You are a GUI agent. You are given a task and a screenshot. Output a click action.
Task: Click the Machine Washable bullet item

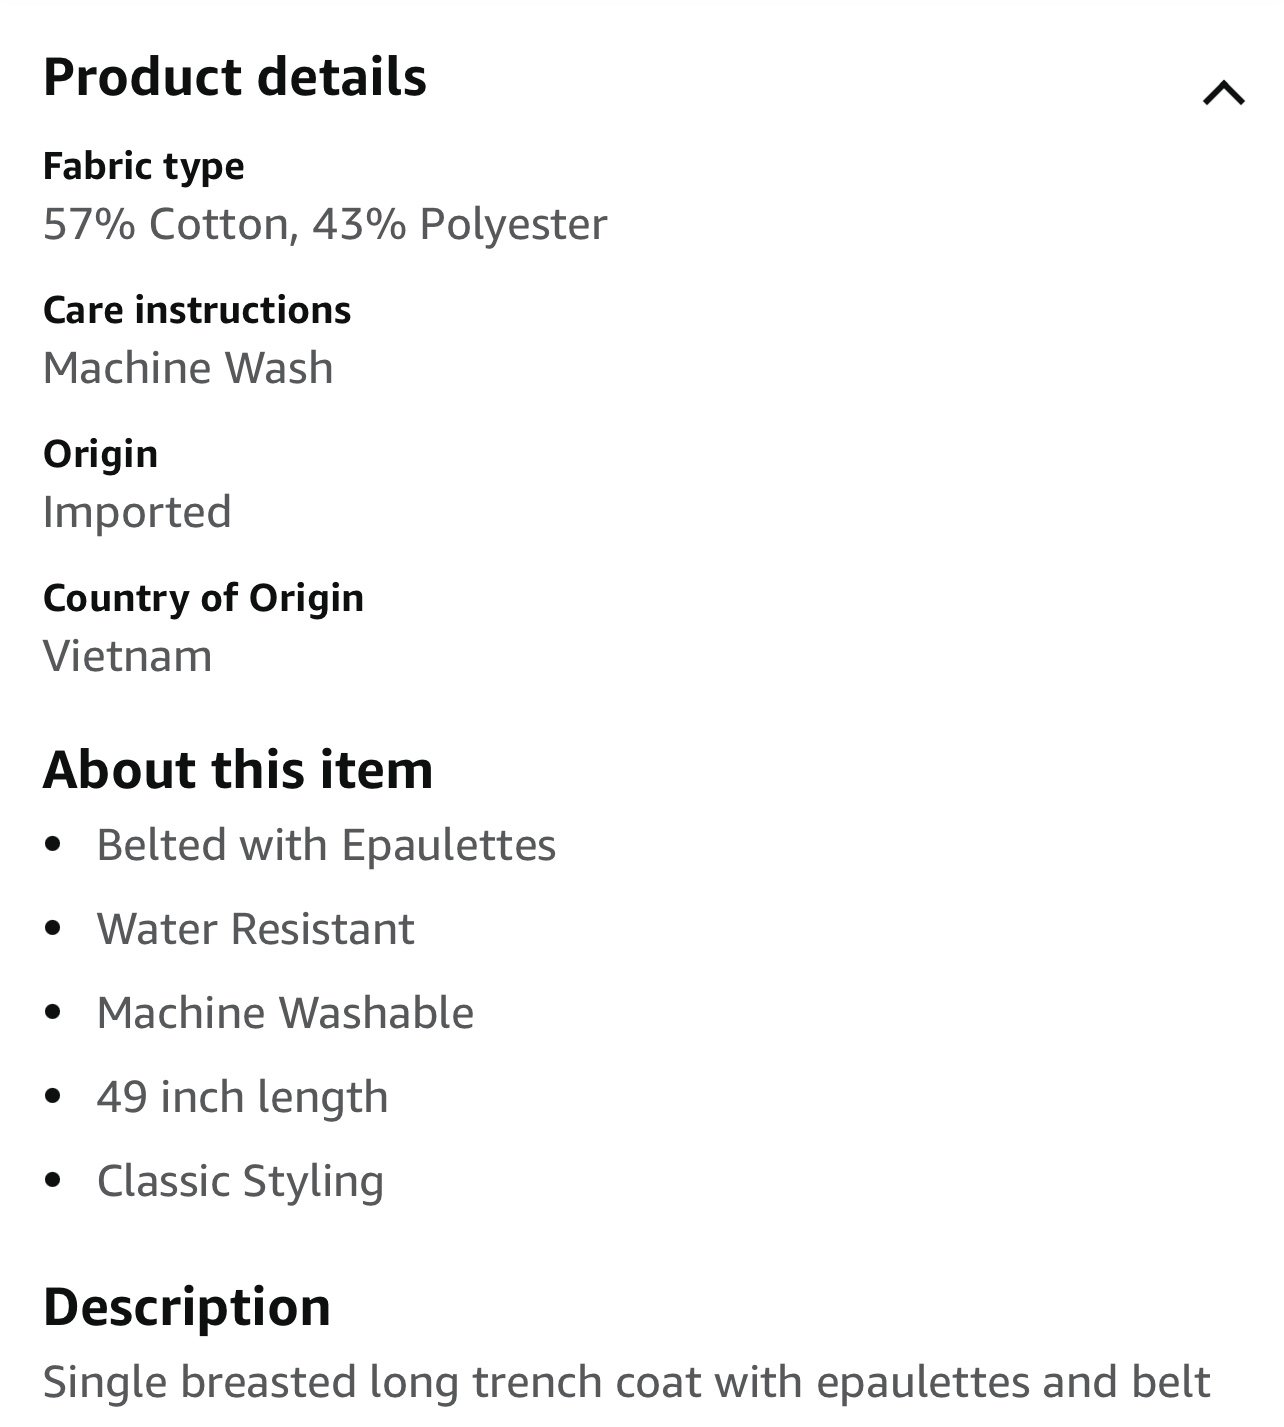tap(285, 1013)
